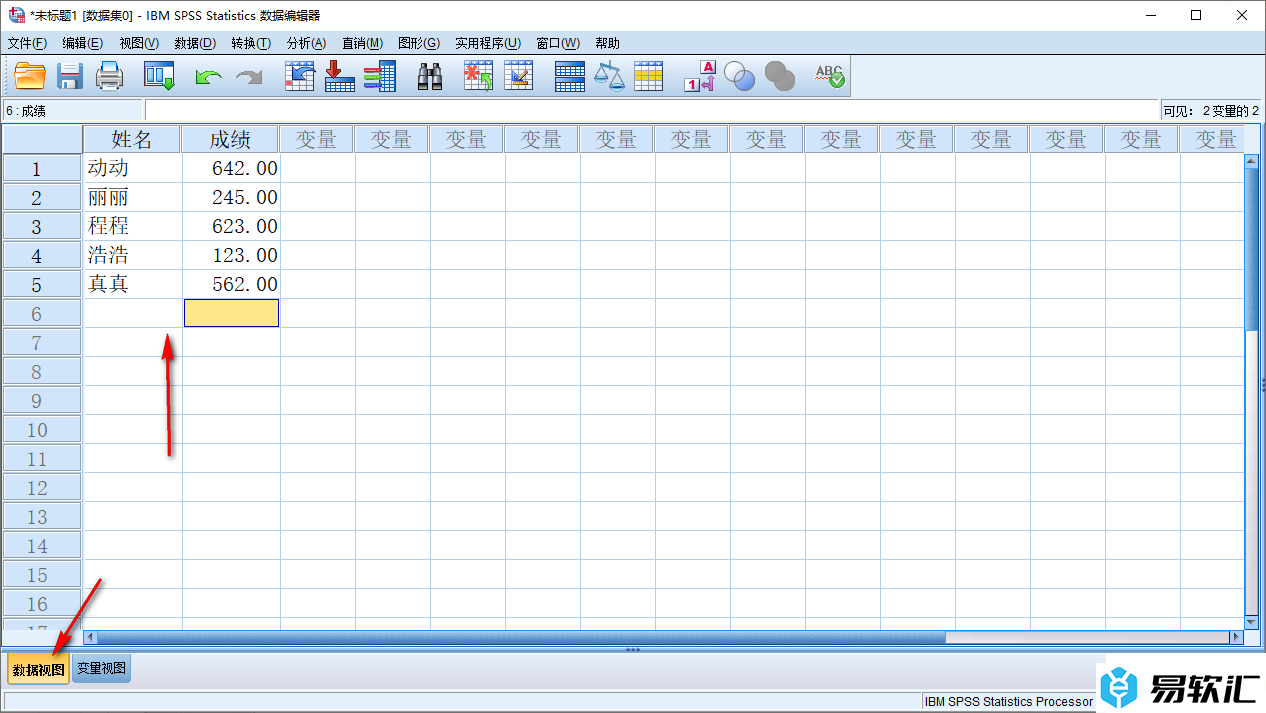Click the horizontal scrollbar right arrow

(1236, 636)
